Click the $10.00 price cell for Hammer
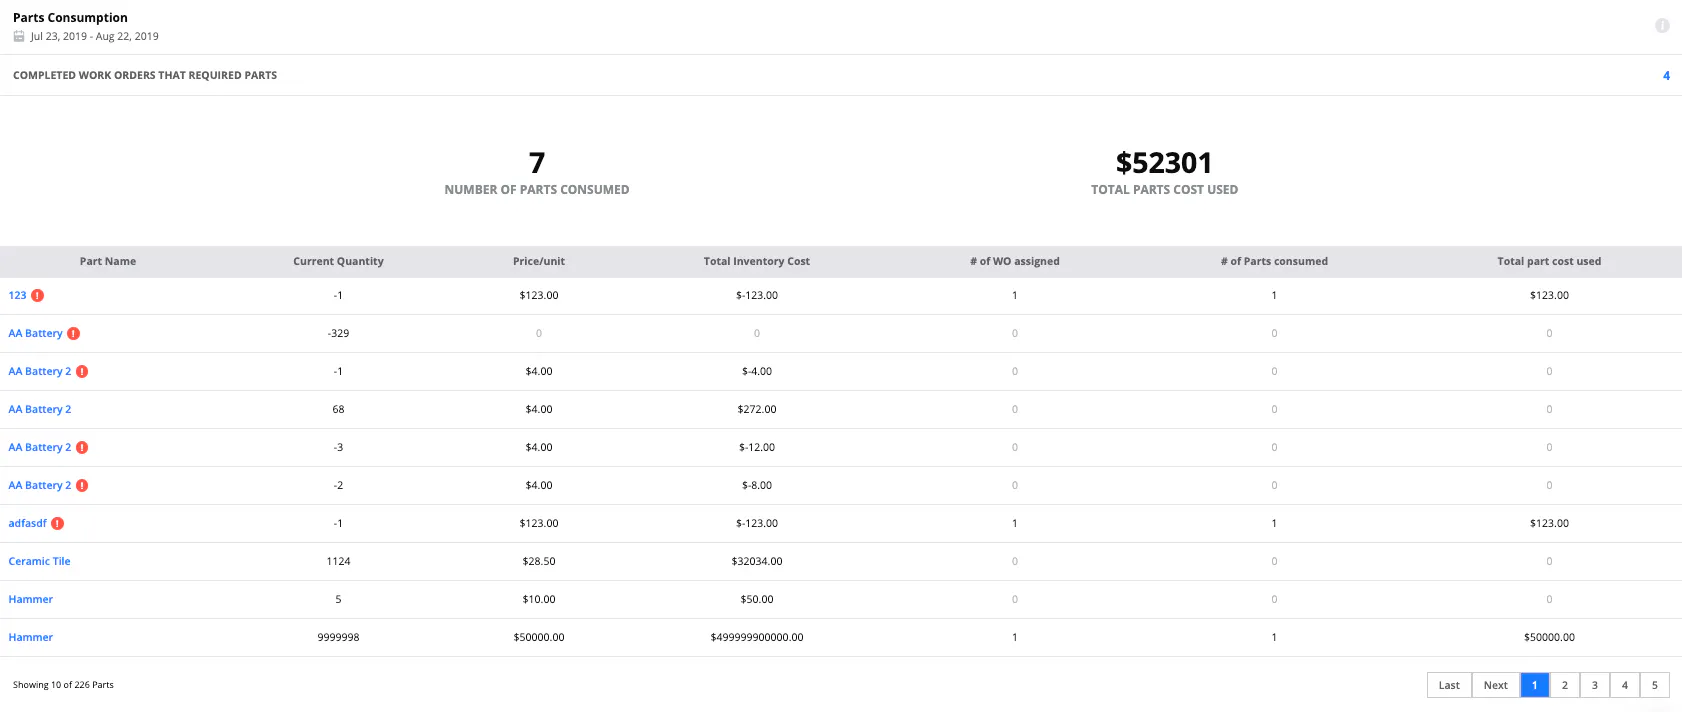Image resolution: width=1682 pixels, height=712 pixels. (x=539, y=599)
